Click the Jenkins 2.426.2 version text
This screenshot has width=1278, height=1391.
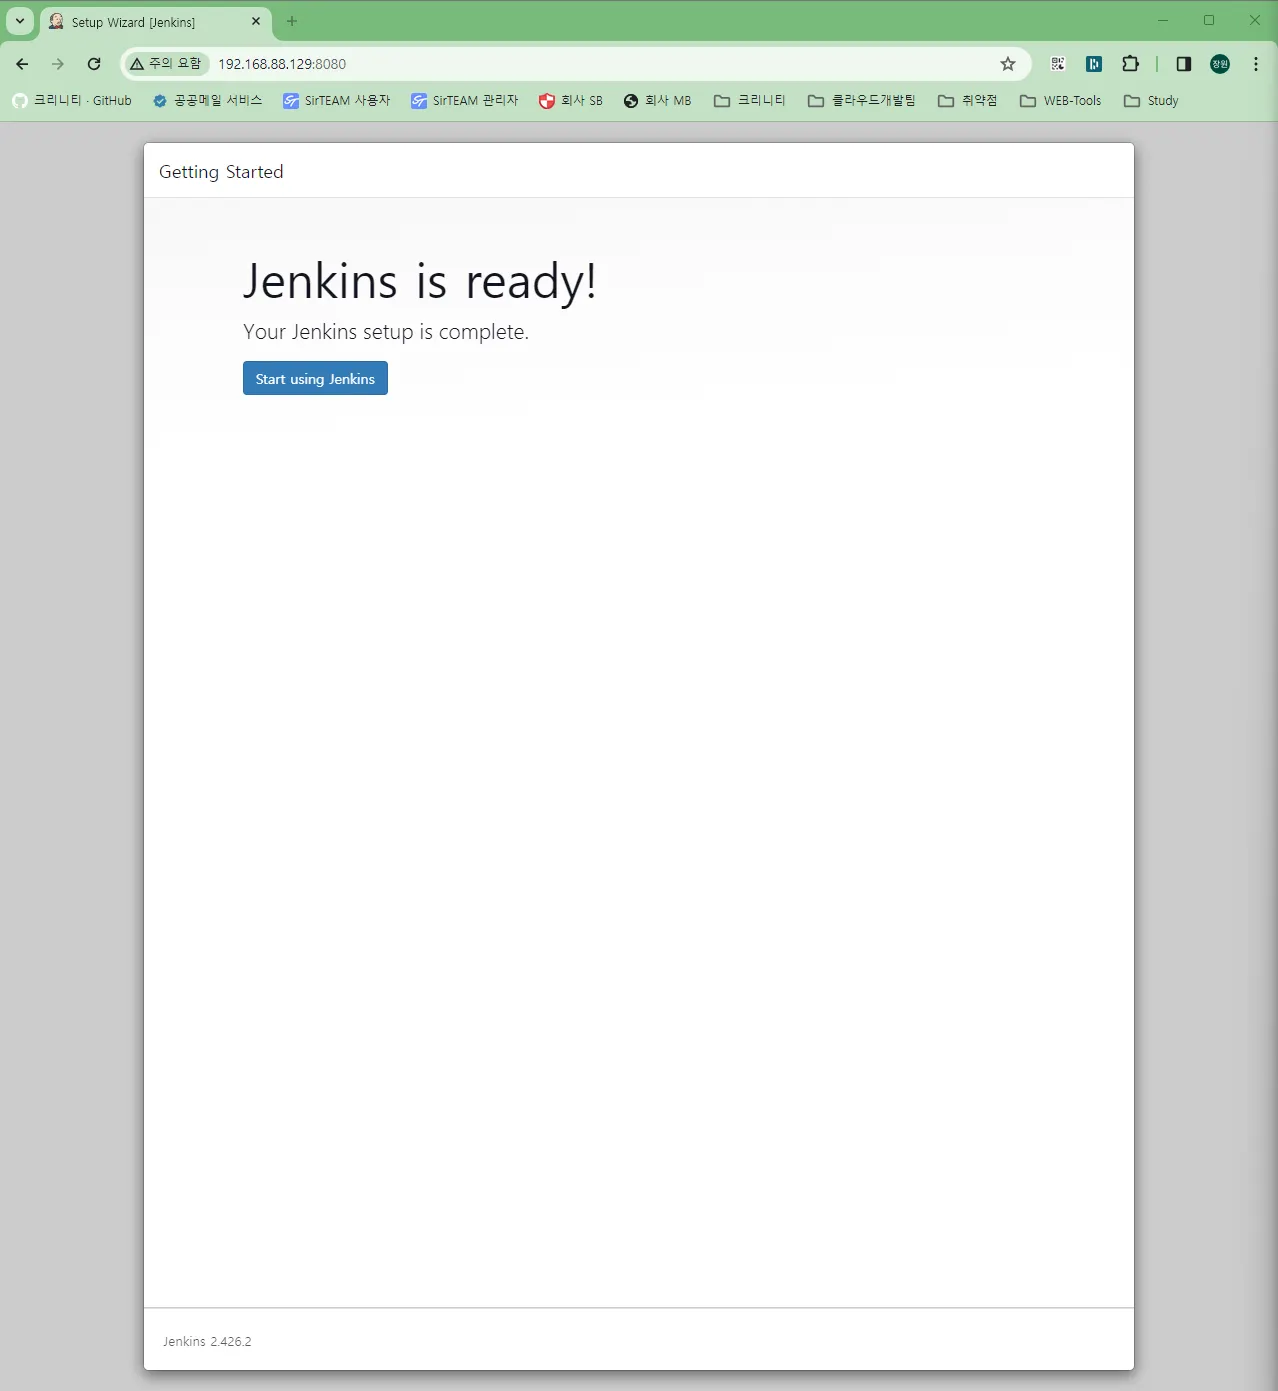coord(207,1341)
